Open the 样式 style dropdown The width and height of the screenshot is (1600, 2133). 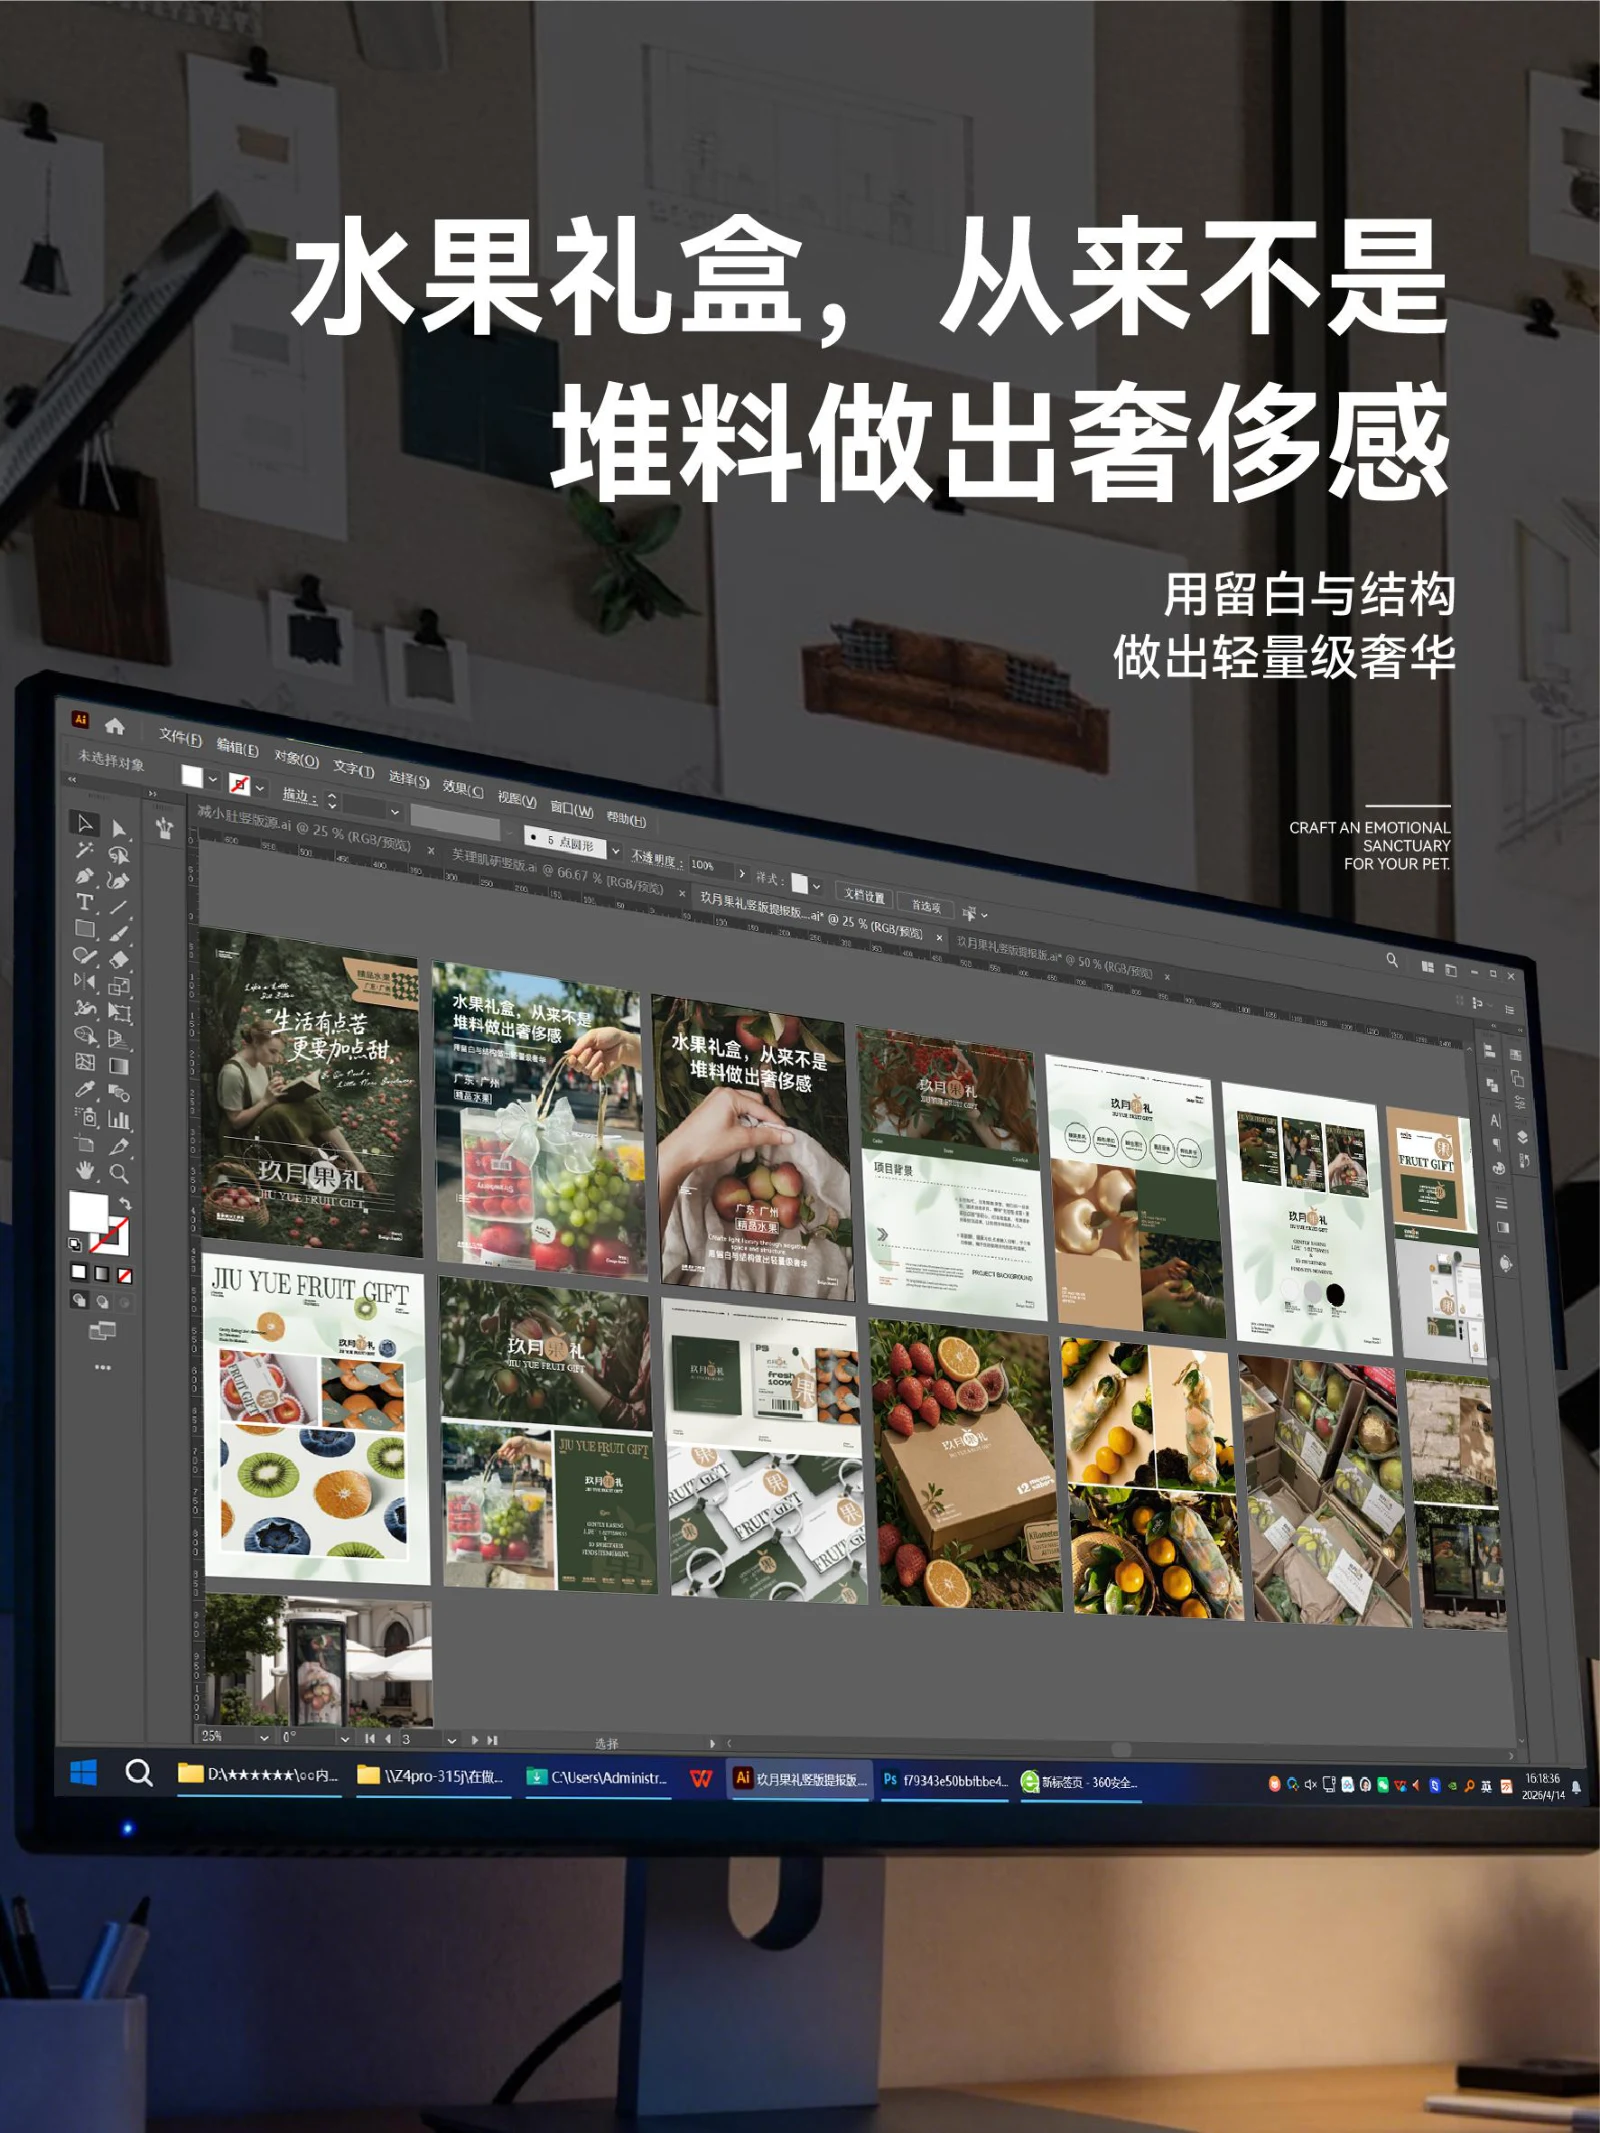click(x=817, y=886)
